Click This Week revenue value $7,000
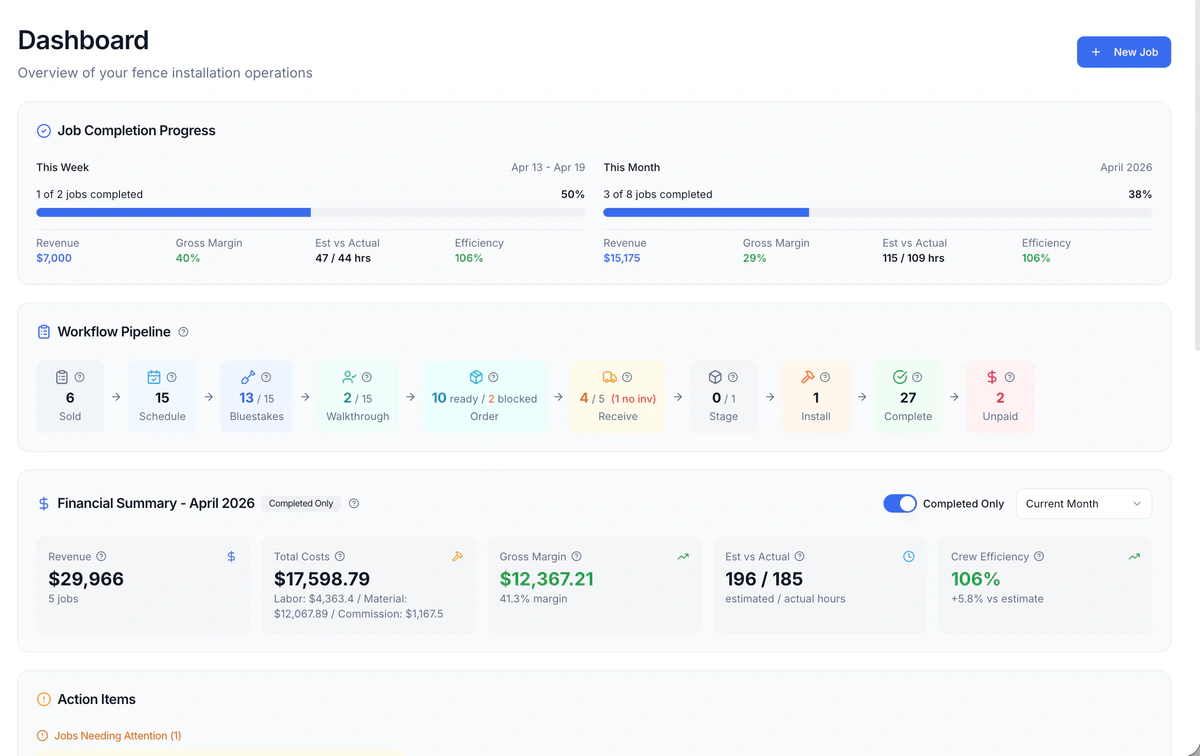Viewport: 1200px width, 756px height. pyautogui.click(x=54, y=258)
